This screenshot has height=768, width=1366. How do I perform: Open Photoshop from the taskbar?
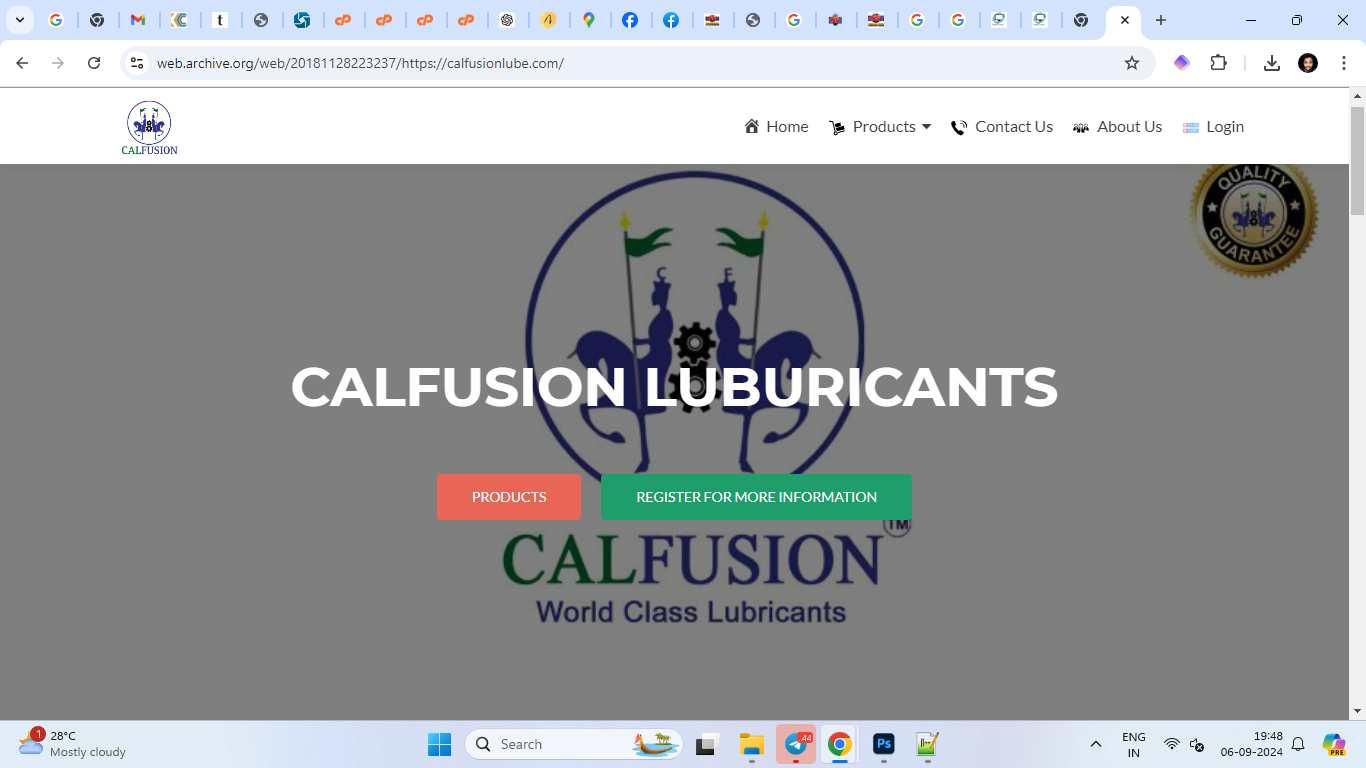[x=883, y=744]
